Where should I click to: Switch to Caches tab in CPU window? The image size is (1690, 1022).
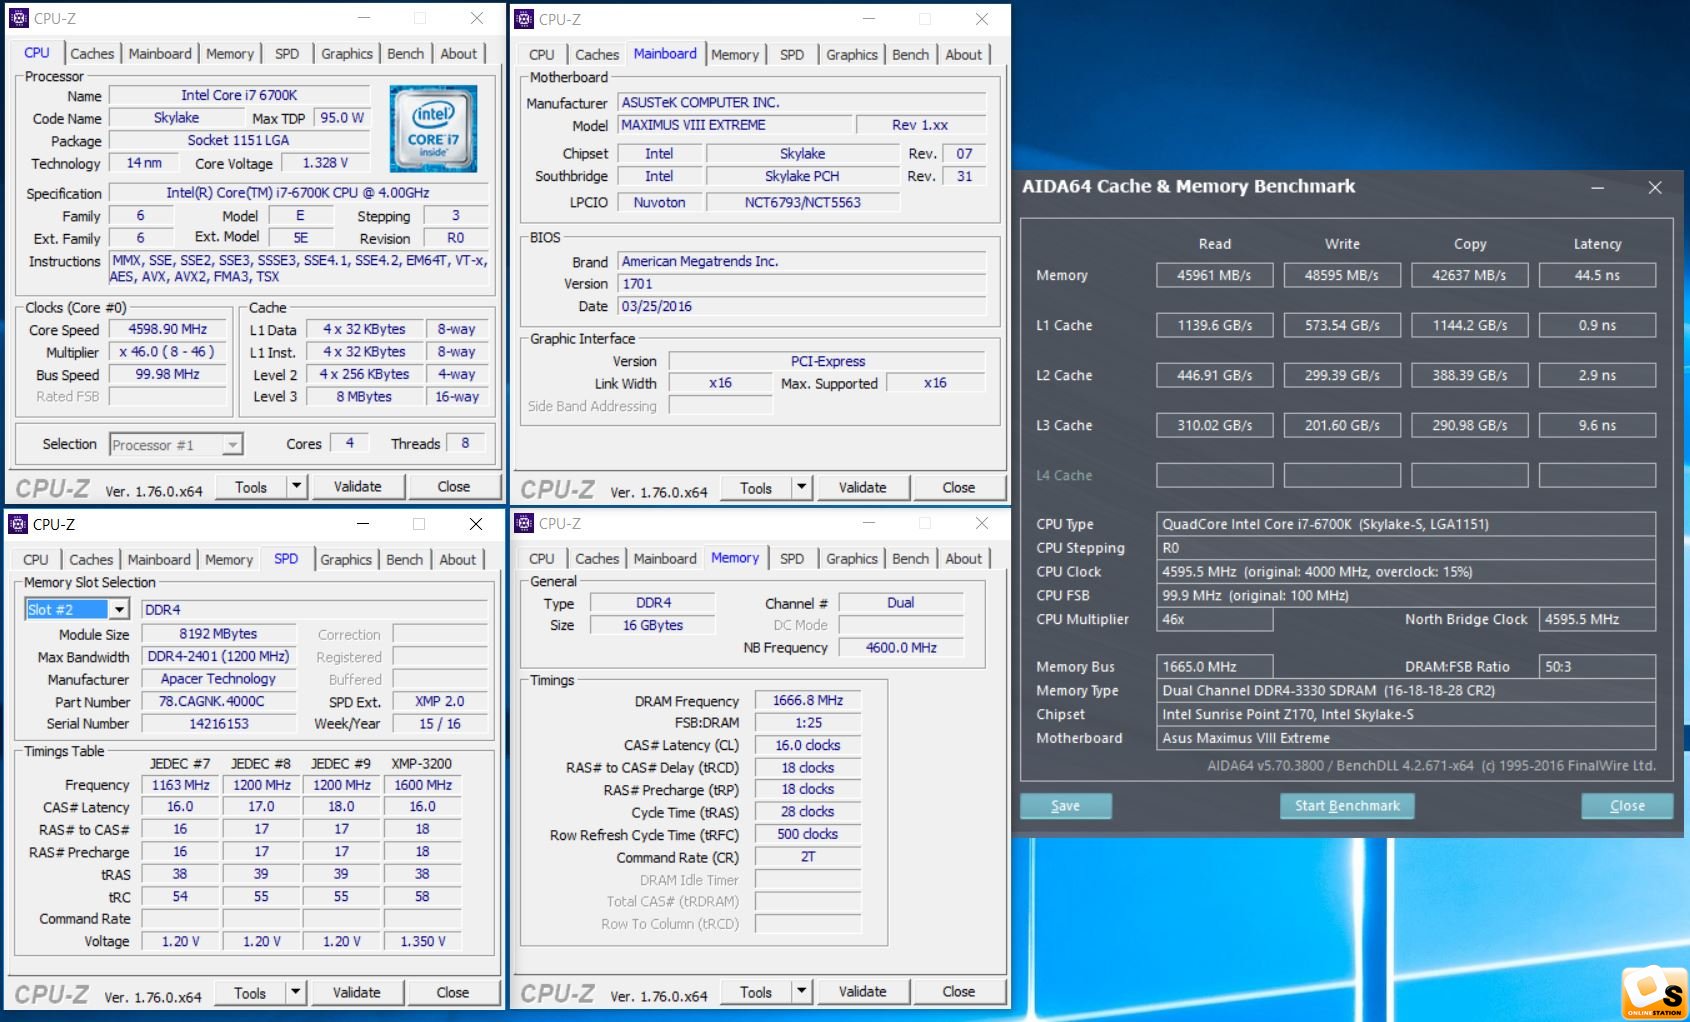point(92,54)
